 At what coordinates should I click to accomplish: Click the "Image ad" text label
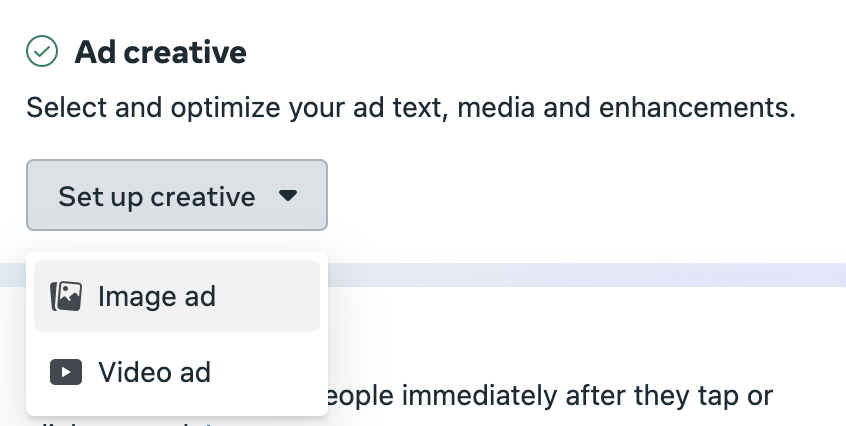pyautogui.click(x=156, y=296)
